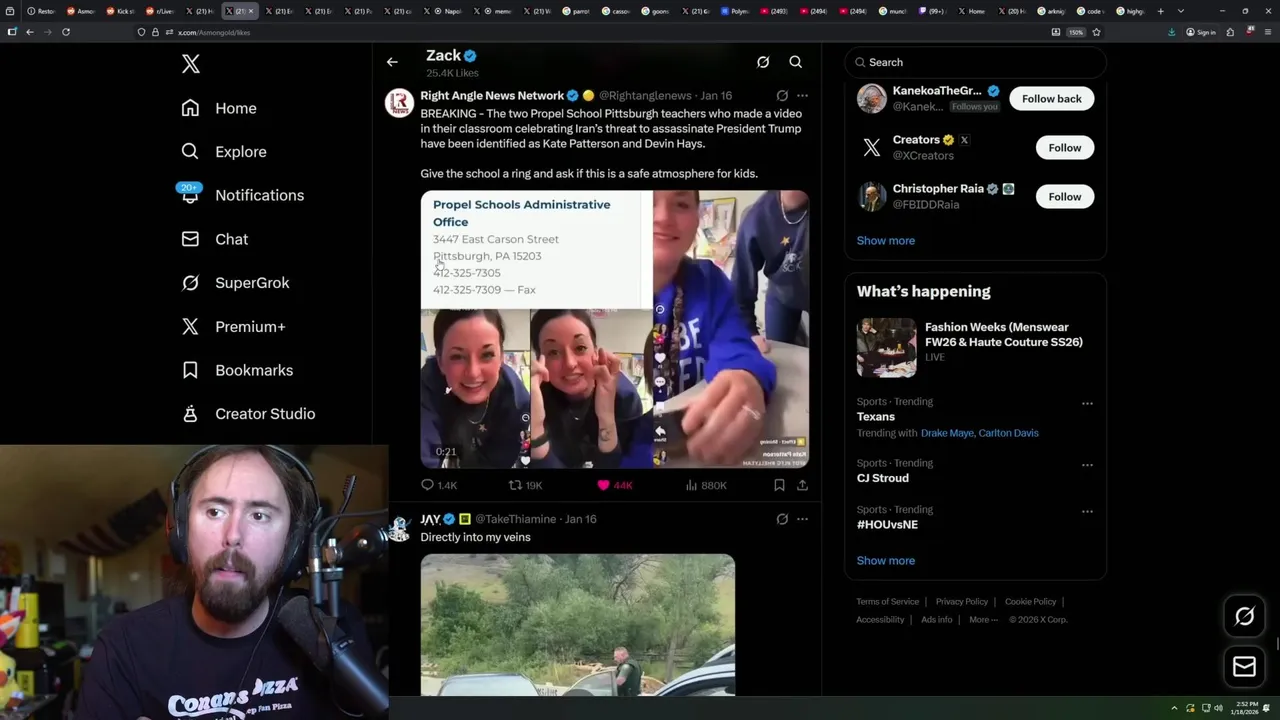
Task: Open more options for CJ Stroud trend
Action: tap(1087, 465)
